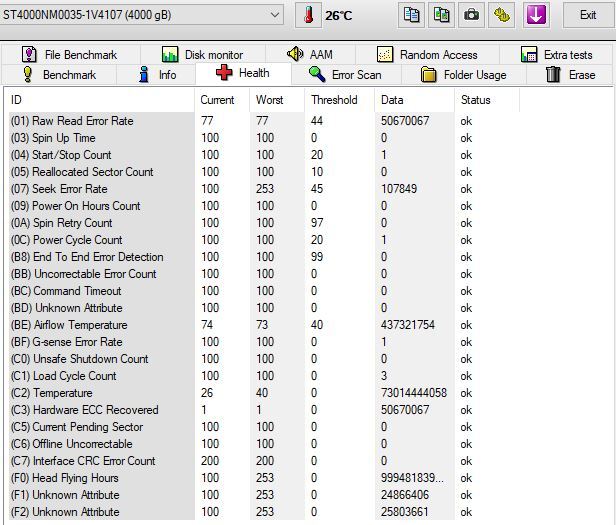
Task: Select the Unsafe Shutdown Count row
Action: click(264, 359)
